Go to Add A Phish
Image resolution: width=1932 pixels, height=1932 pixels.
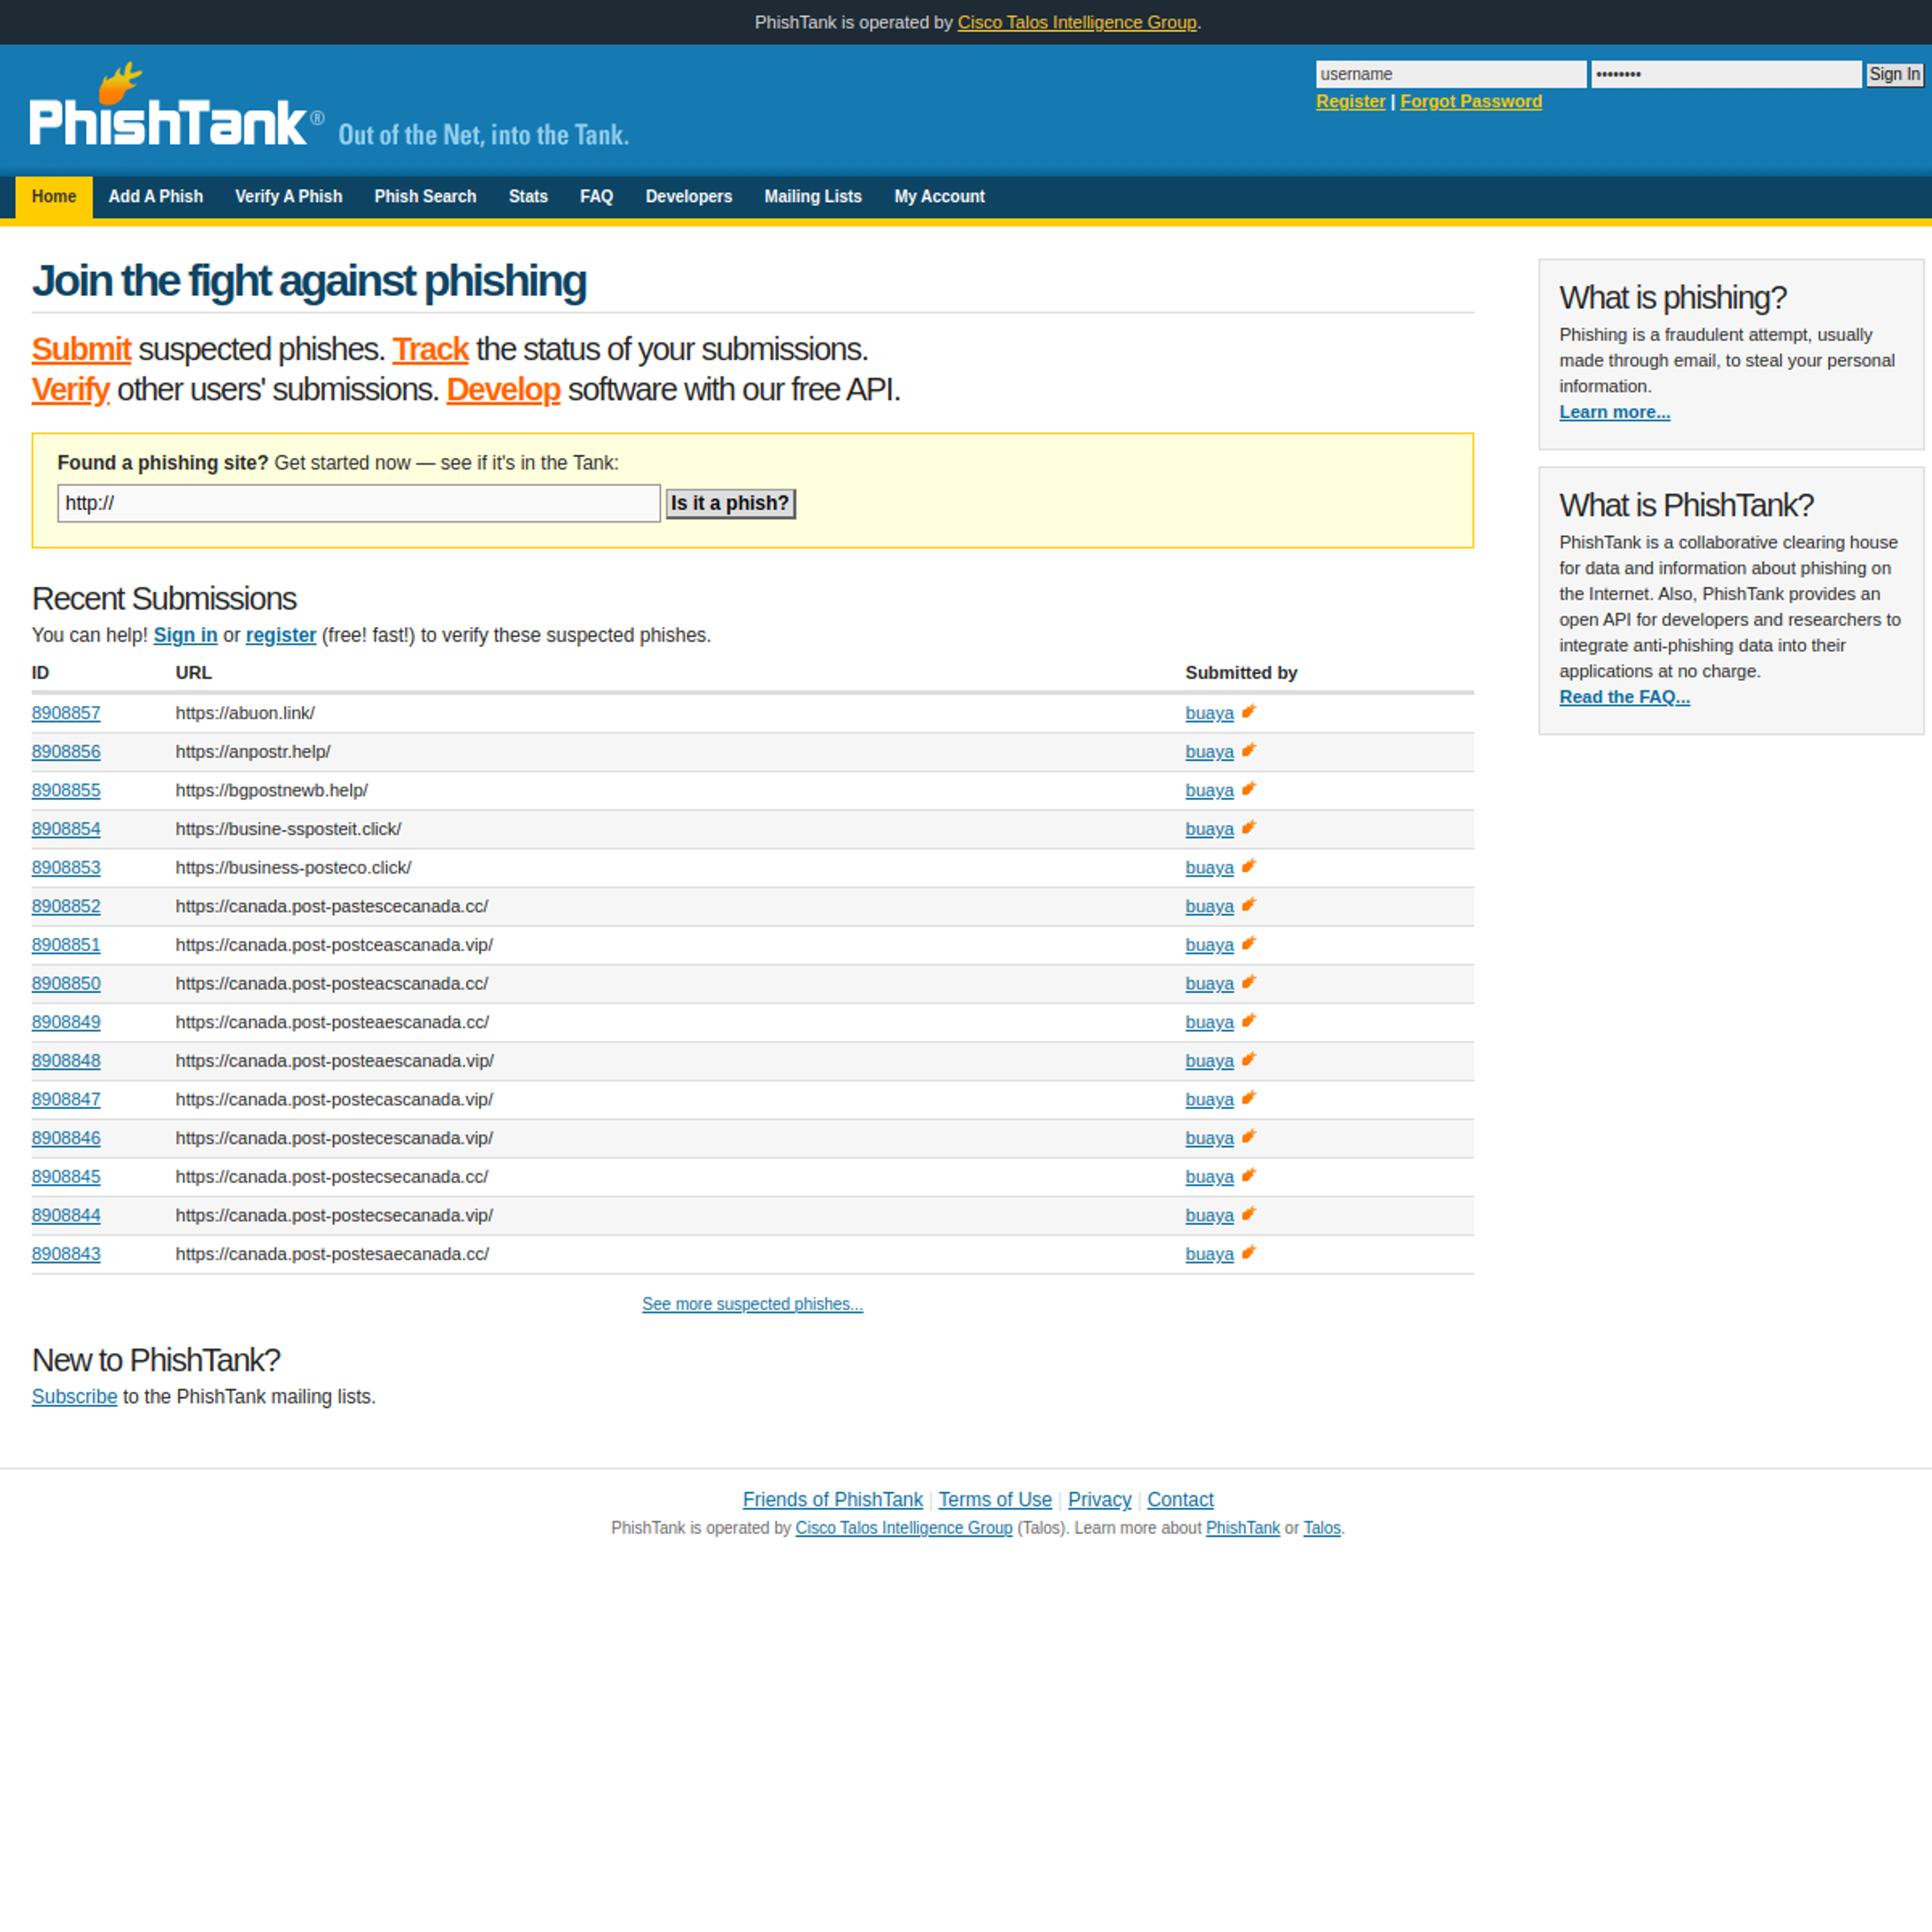pos(156,197)
